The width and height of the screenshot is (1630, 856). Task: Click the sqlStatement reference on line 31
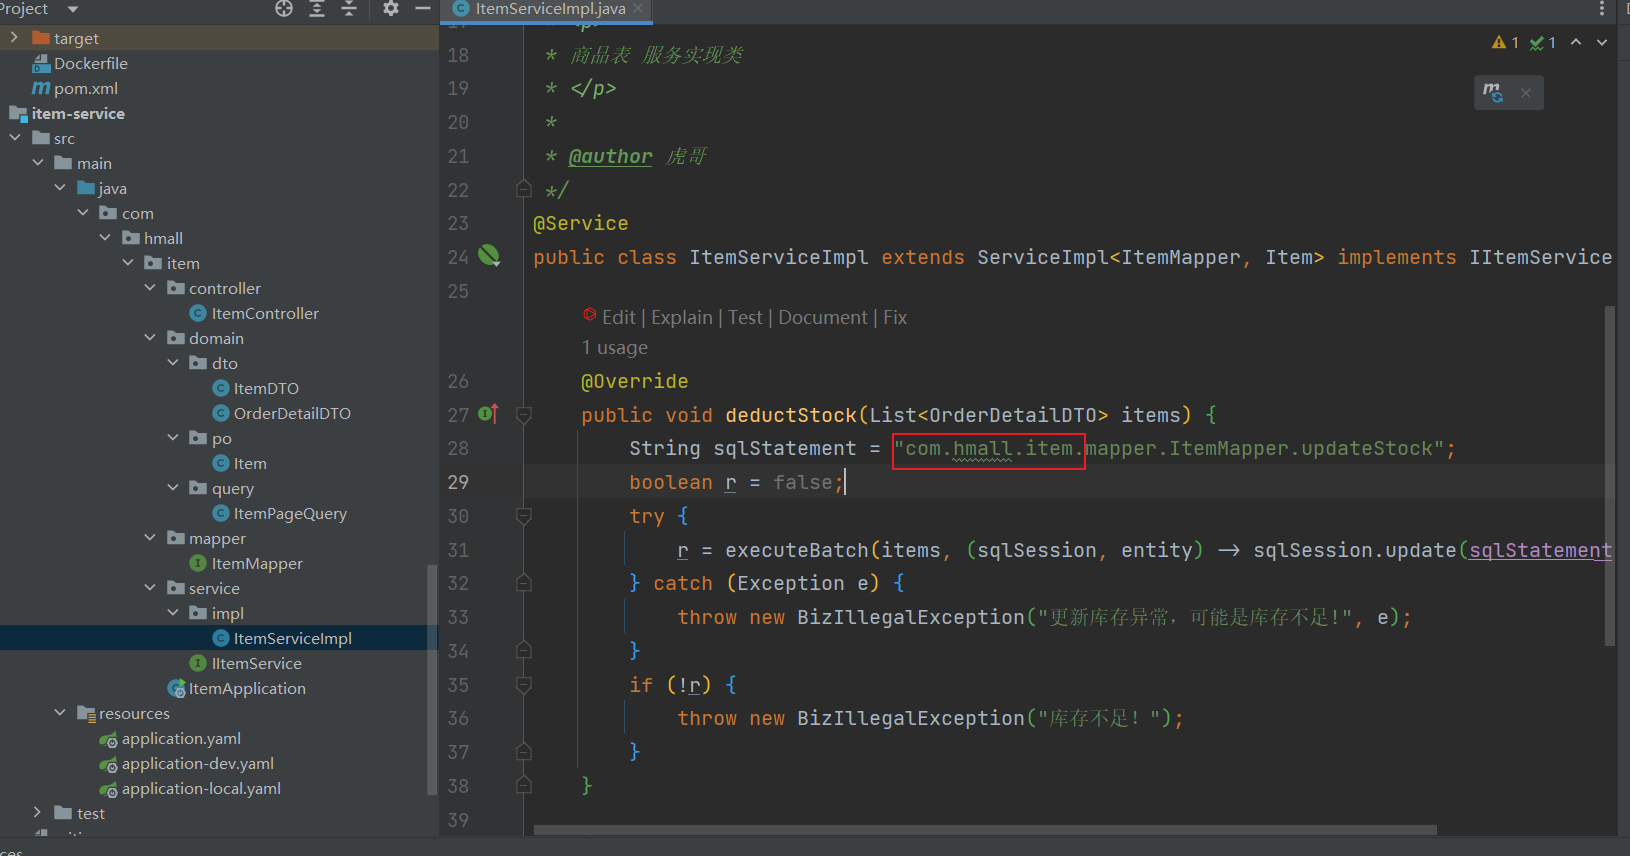click(1540, 550)
